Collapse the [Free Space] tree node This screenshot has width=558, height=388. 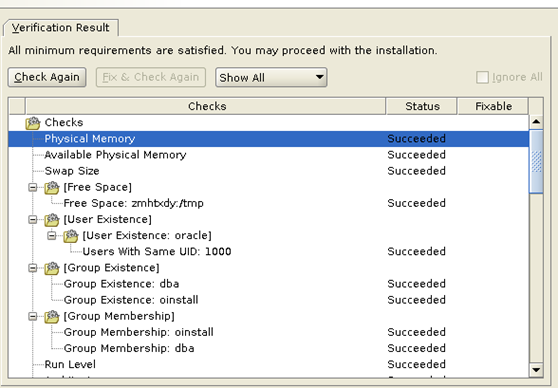click(33, 187)
